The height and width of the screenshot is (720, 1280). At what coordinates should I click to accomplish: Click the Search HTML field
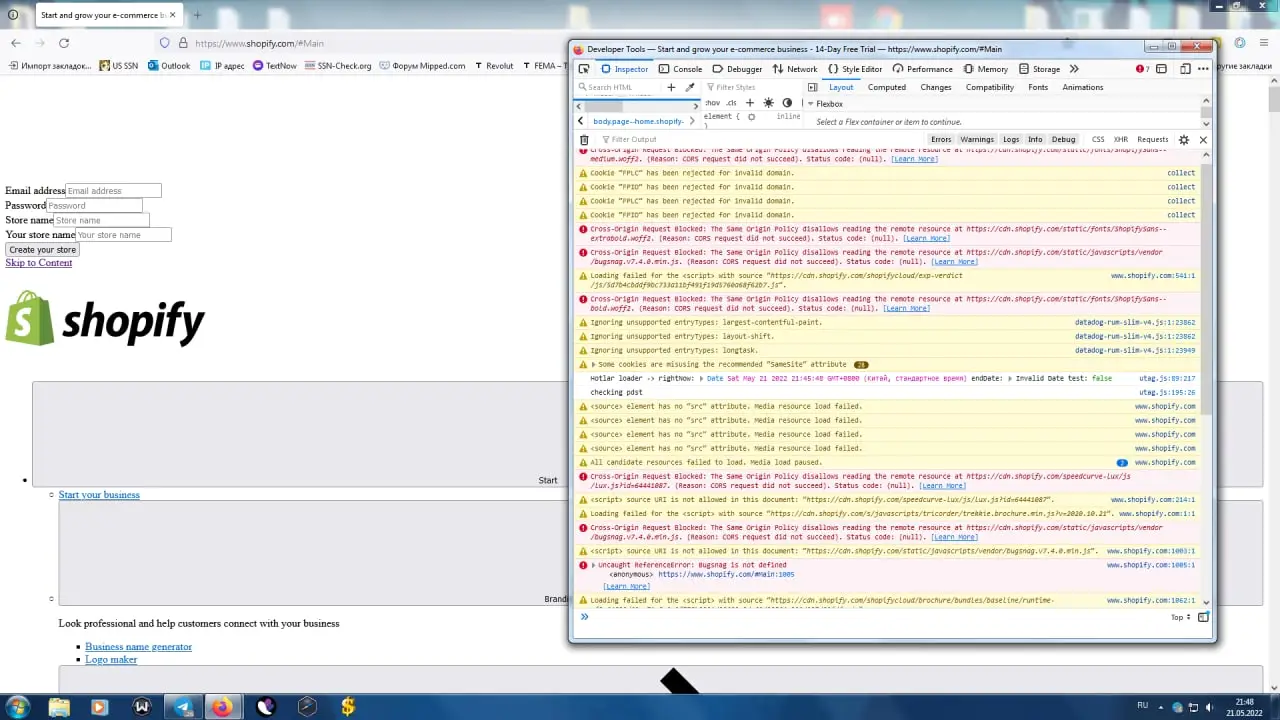click(618, 87)
